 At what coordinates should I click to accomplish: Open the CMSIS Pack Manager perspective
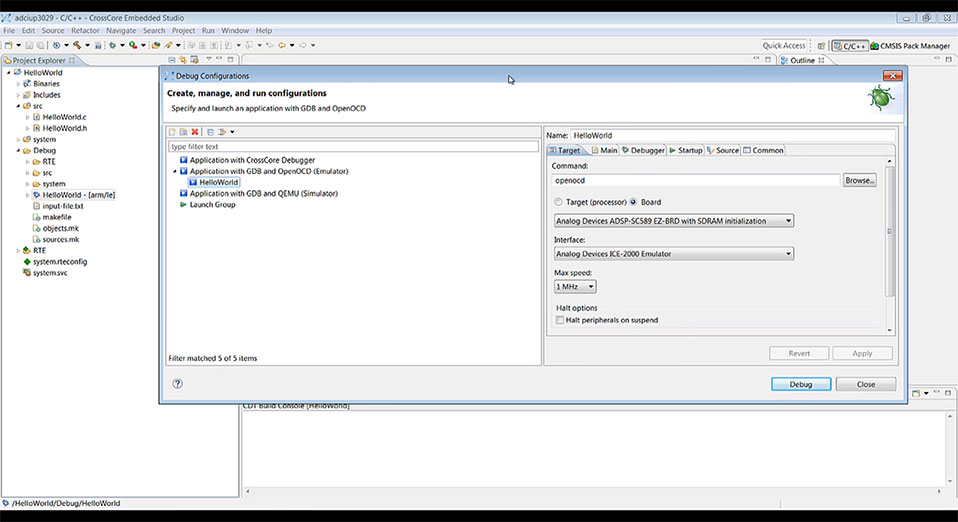[x=910, y=46]
